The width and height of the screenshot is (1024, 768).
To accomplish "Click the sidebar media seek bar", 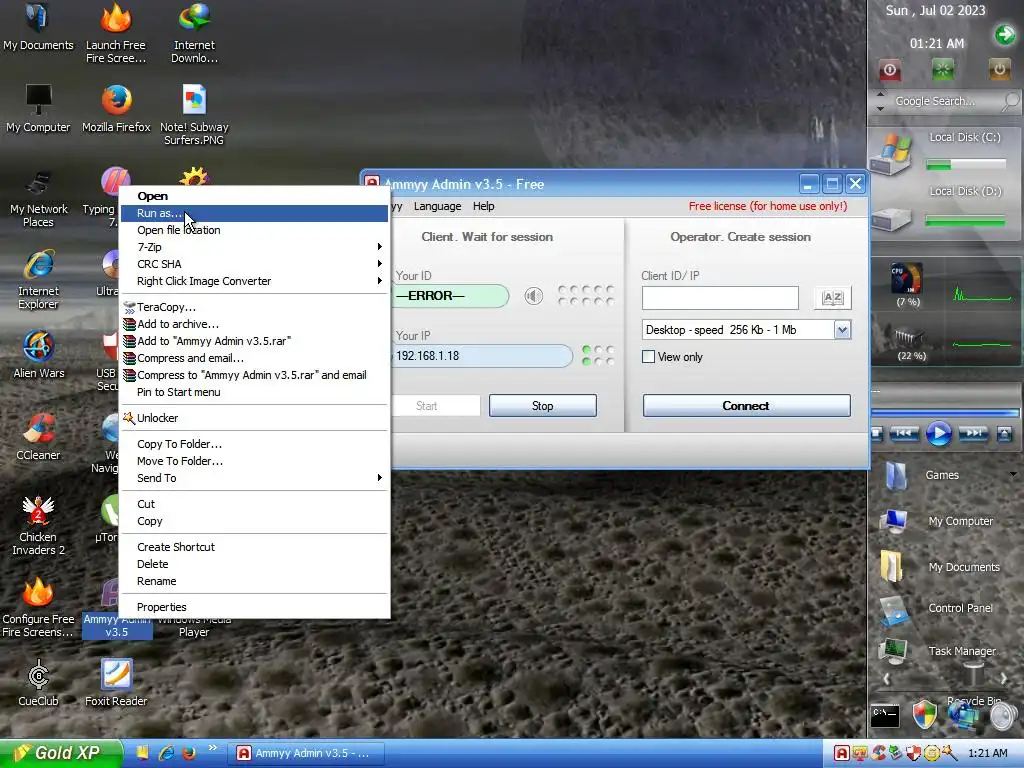I will [945, 413].
